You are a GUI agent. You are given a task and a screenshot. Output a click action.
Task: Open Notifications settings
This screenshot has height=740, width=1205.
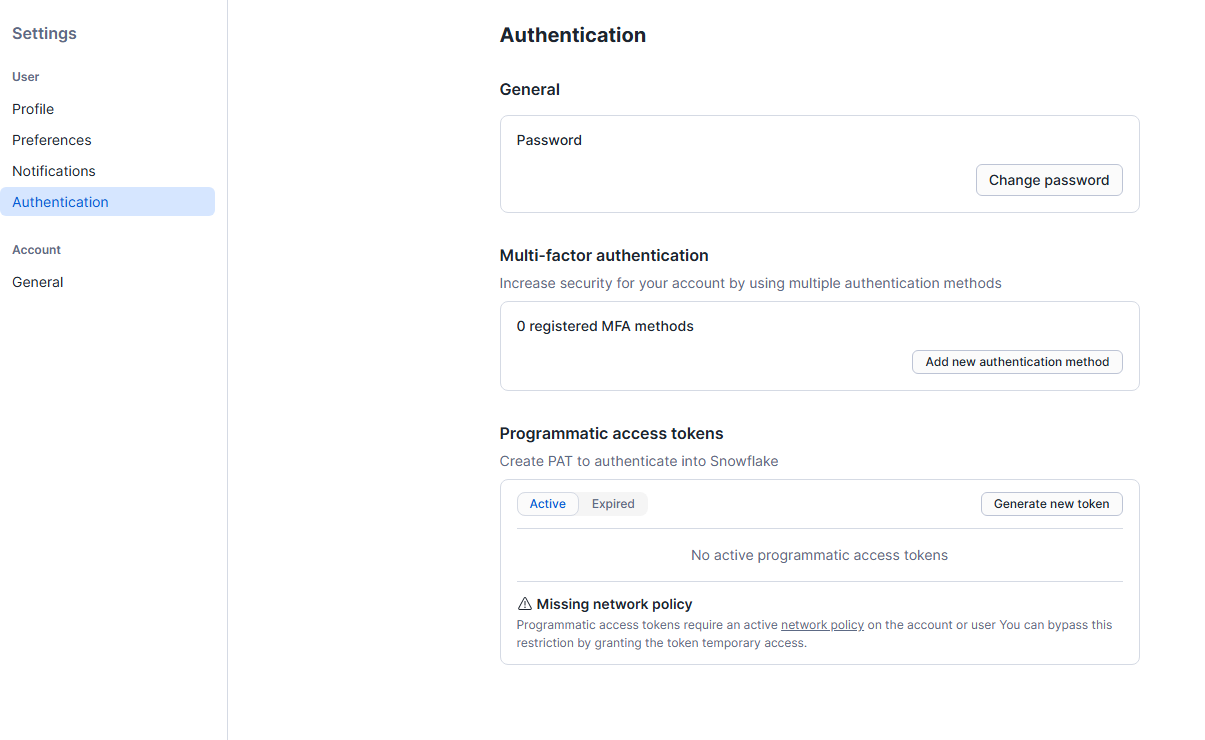tap(53, 170)
